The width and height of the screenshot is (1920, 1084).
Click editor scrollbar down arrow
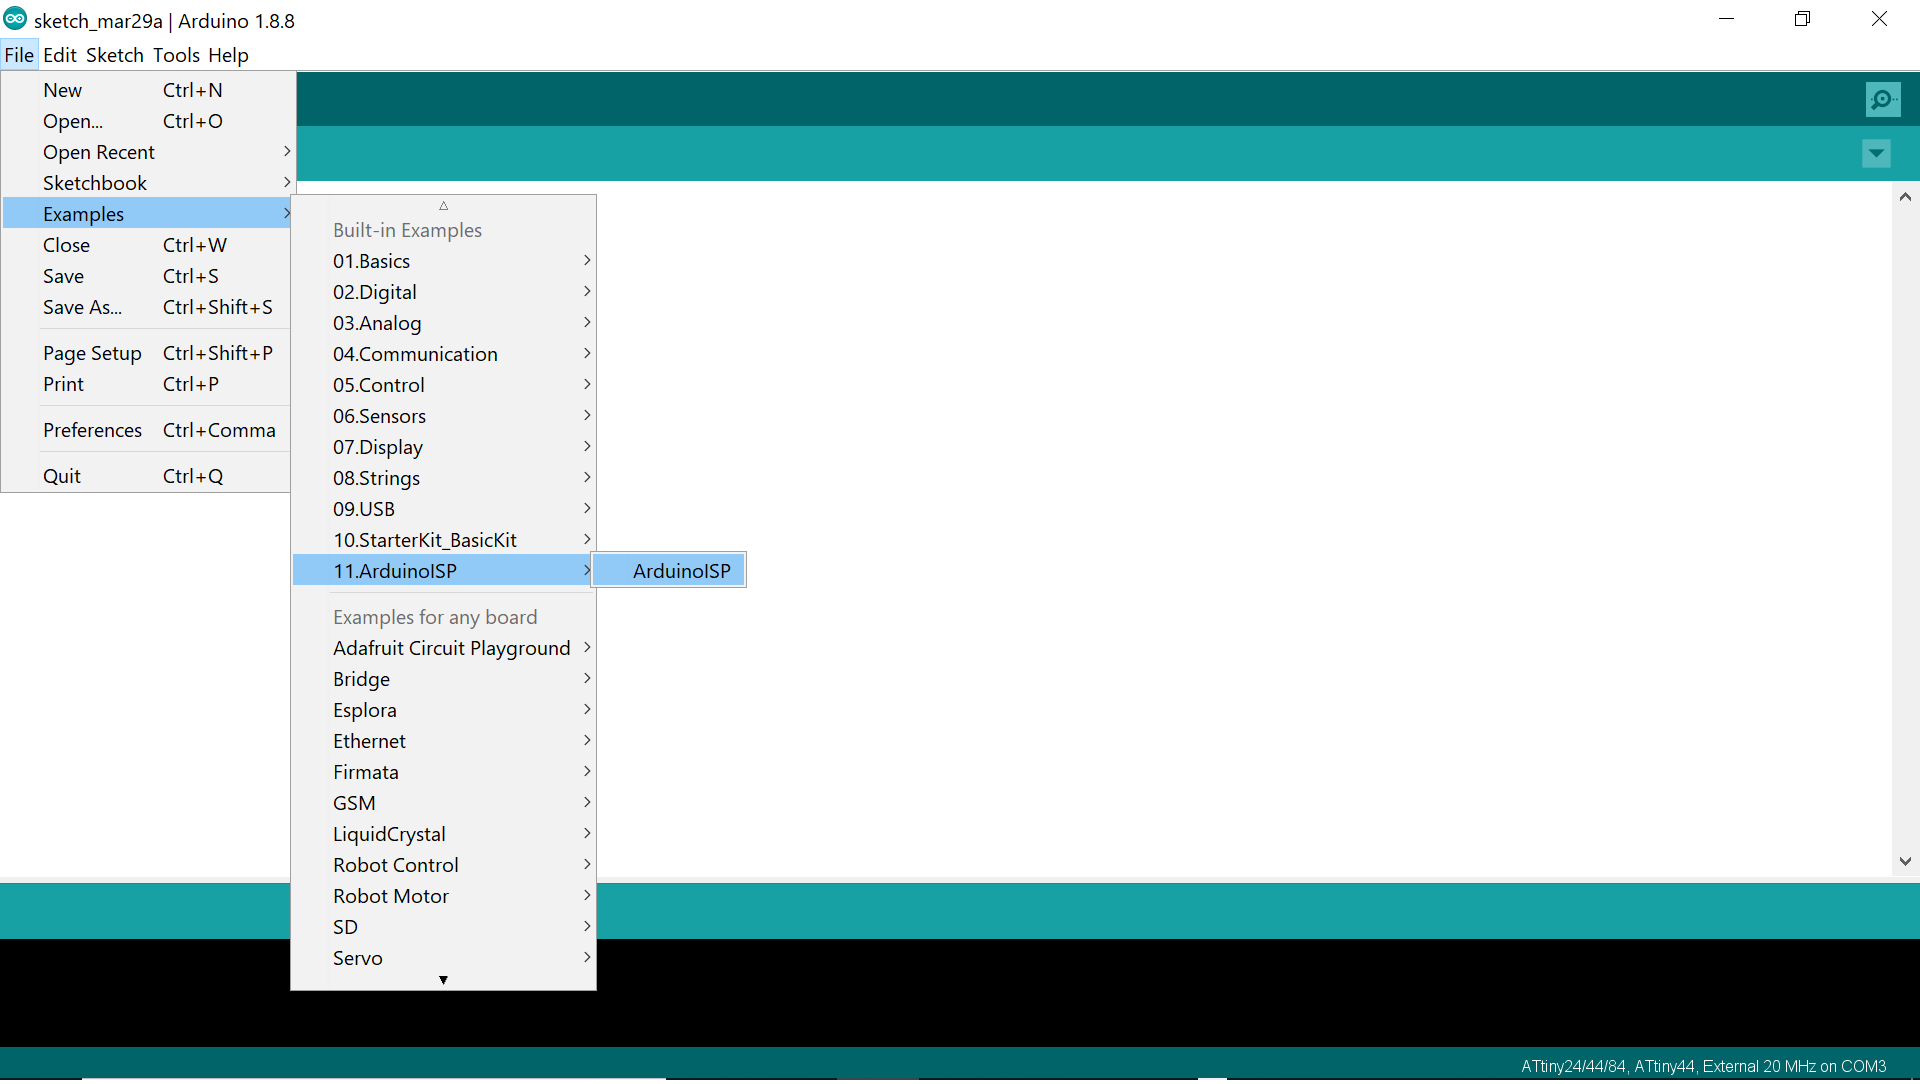pos(1905,861)
